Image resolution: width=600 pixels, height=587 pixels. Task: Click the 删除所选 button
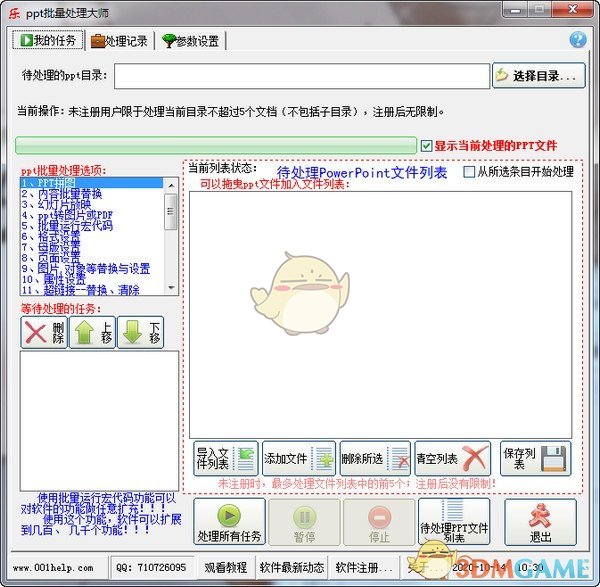point(375,458)
